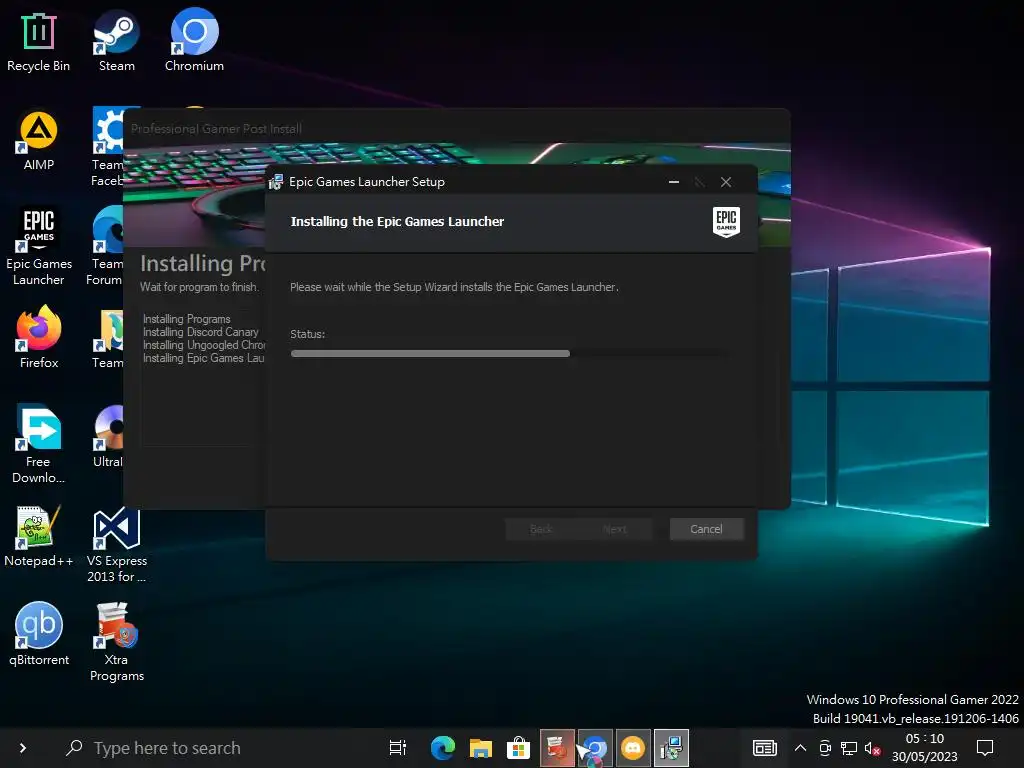The width and height of the screenshot is (1024, 768).
Task: Open the Xtra Programs desktop shortcut
Action: point(116,642)
